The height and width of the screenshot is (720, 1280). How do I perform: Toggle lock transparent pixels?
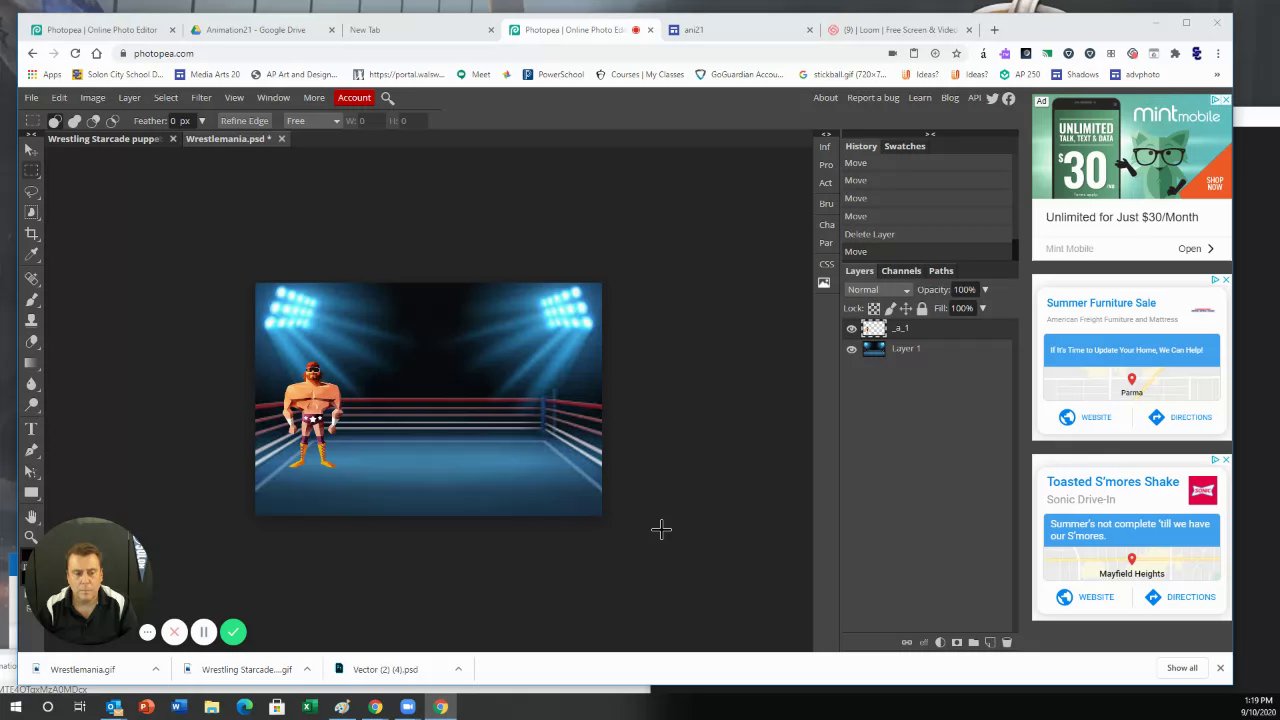click(x=874, y=309)
